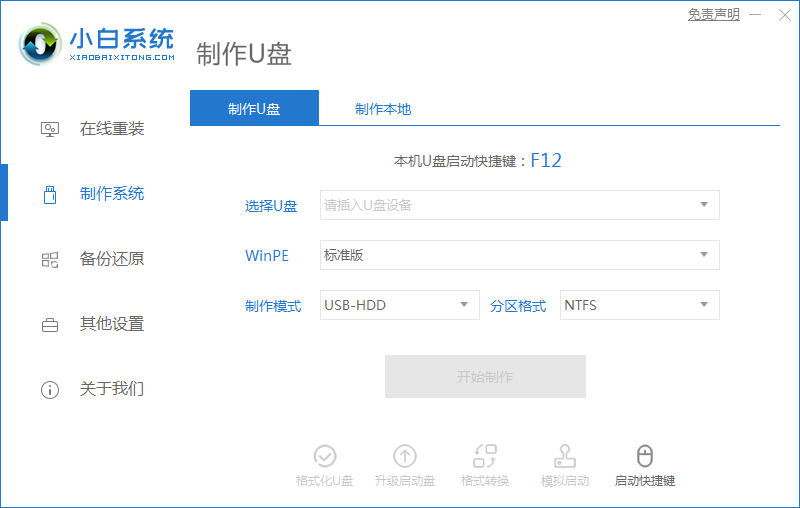
Task: Click the 启动快捷键 label
Action: 645,480
